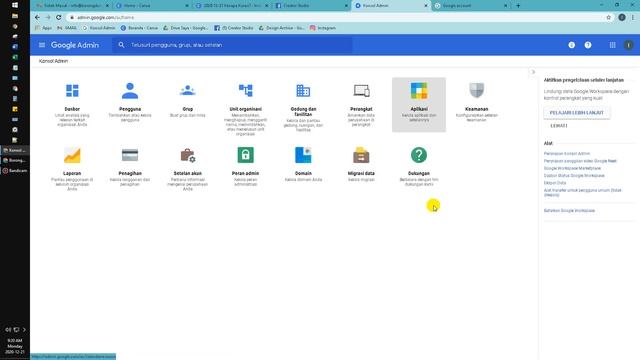Open the Google Admin hamburger menu

[x=42, y=45]
